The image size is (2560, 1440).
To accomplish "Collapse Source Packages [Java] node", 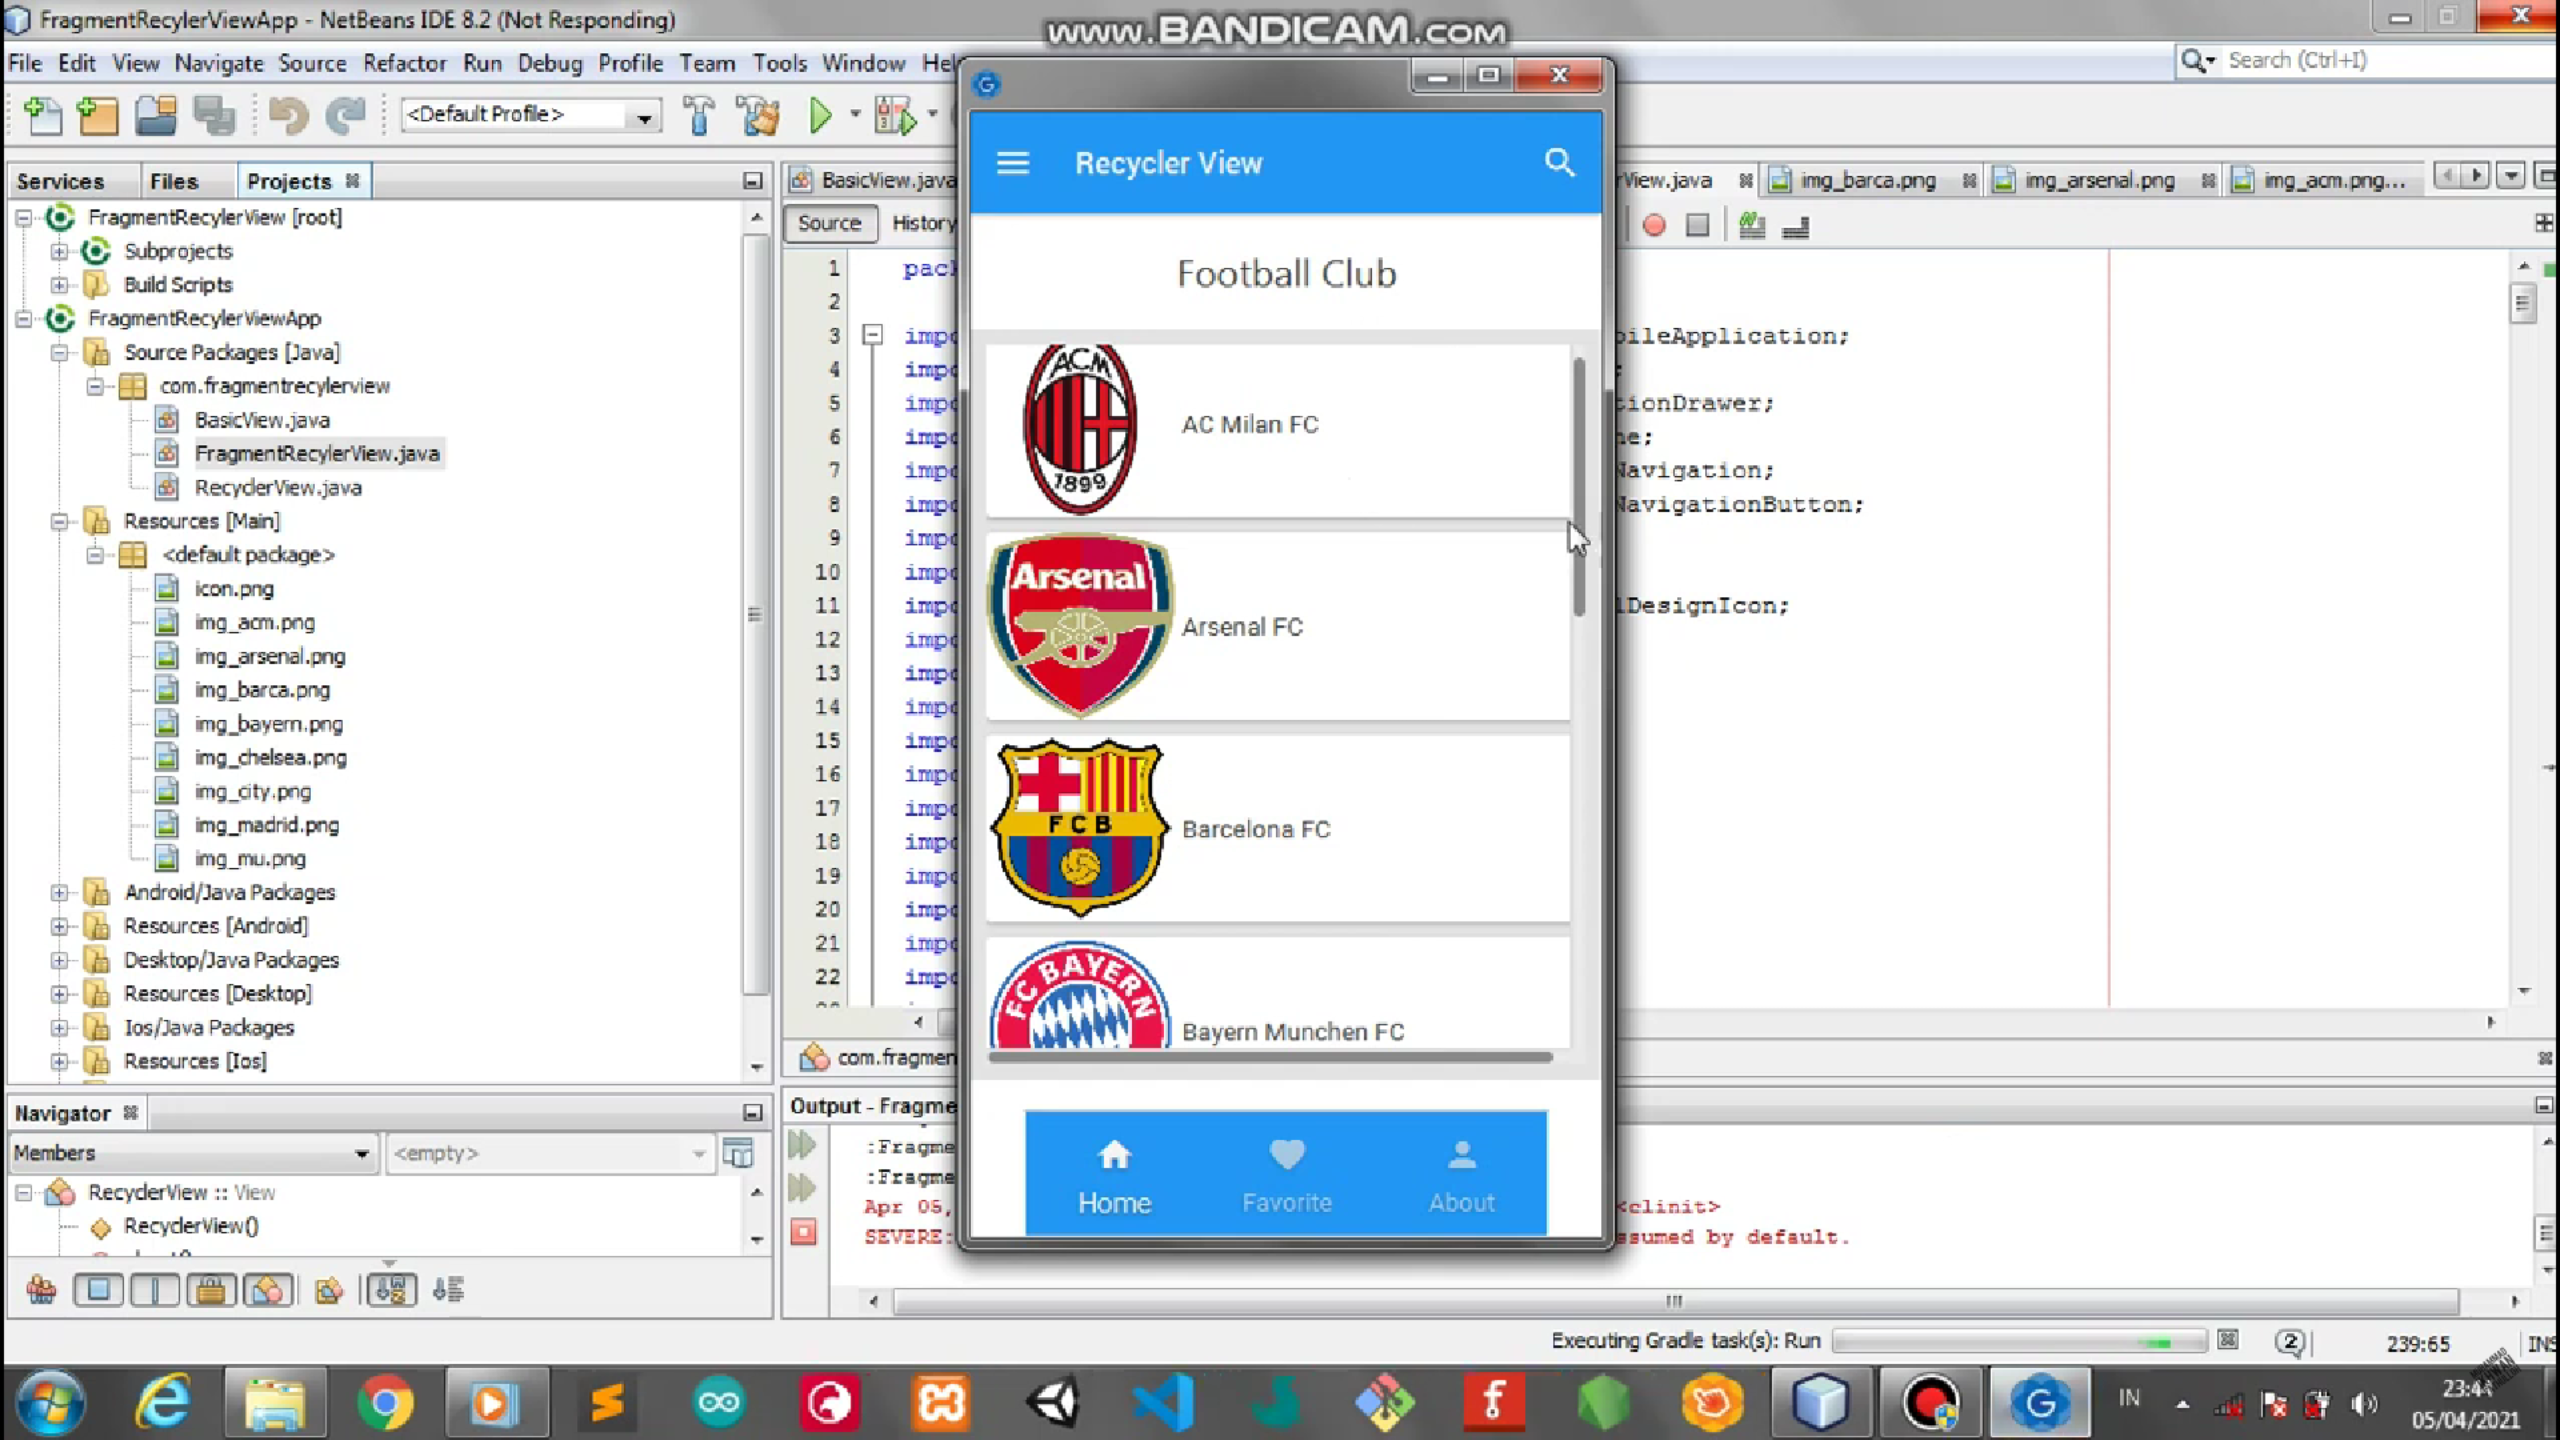I will (59, 352).
